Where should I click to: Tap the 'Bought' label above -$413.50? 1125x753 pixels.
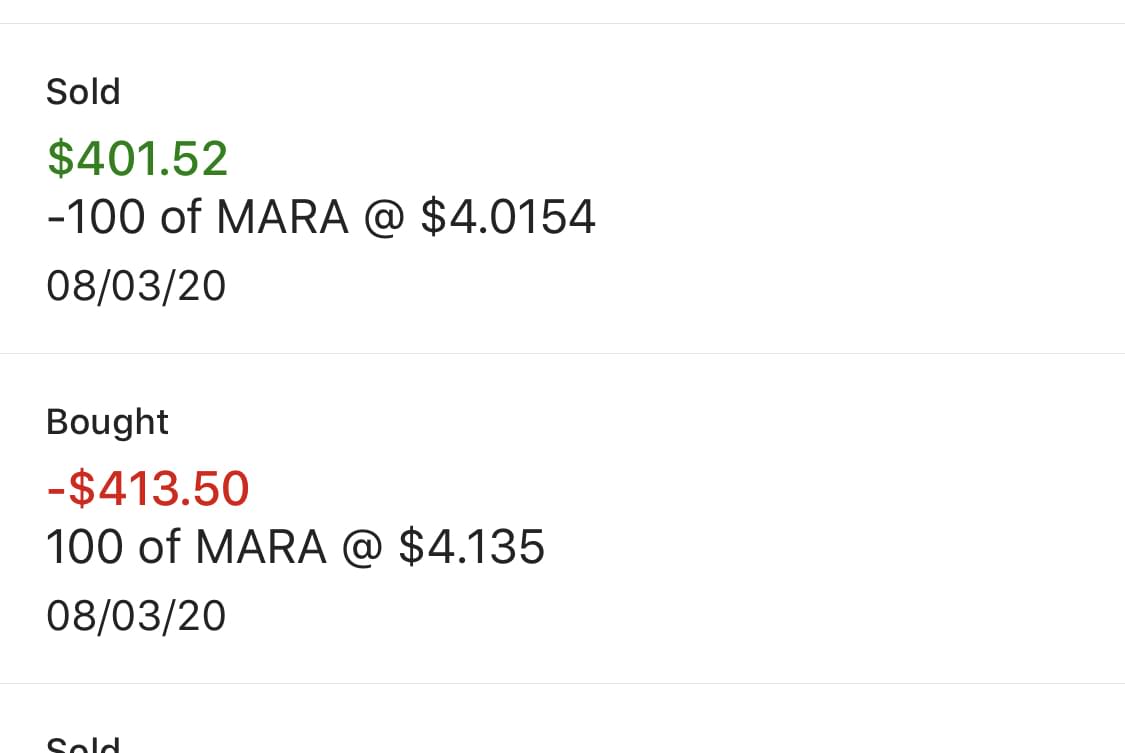[107, 422]
